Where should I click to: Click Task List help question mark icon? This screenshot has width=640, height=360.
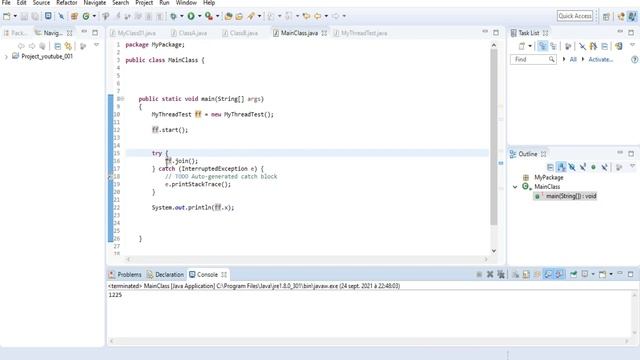634,60
